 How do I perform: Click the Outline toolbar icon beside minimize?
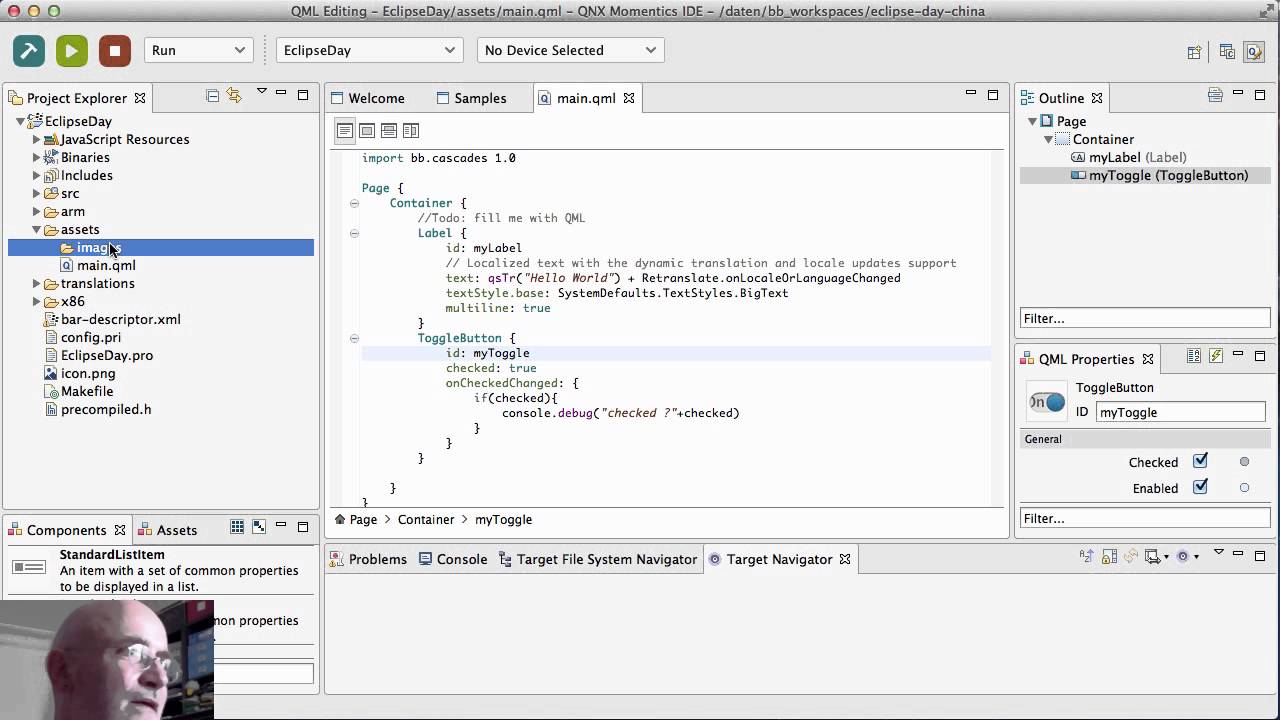click(x=1215, y=96)
